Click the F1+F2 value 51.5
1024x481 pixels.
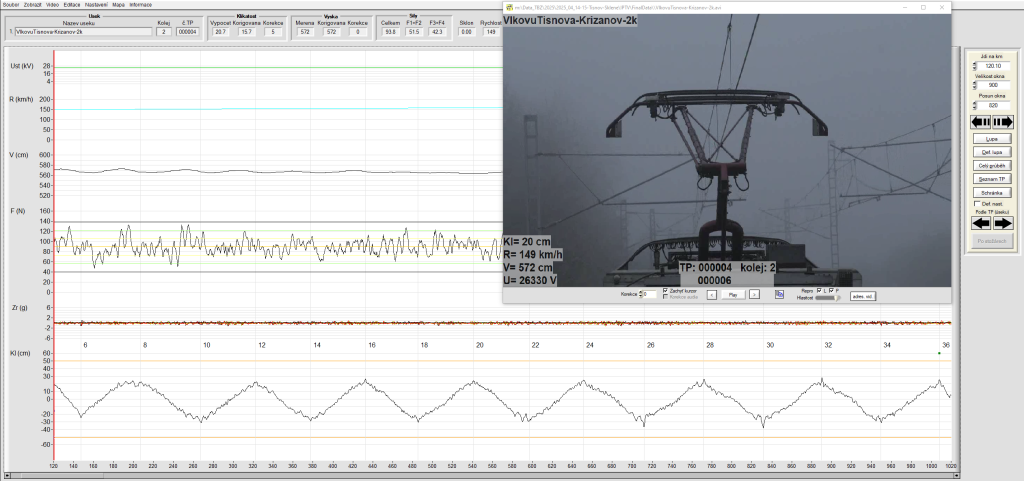pos(413,31)
